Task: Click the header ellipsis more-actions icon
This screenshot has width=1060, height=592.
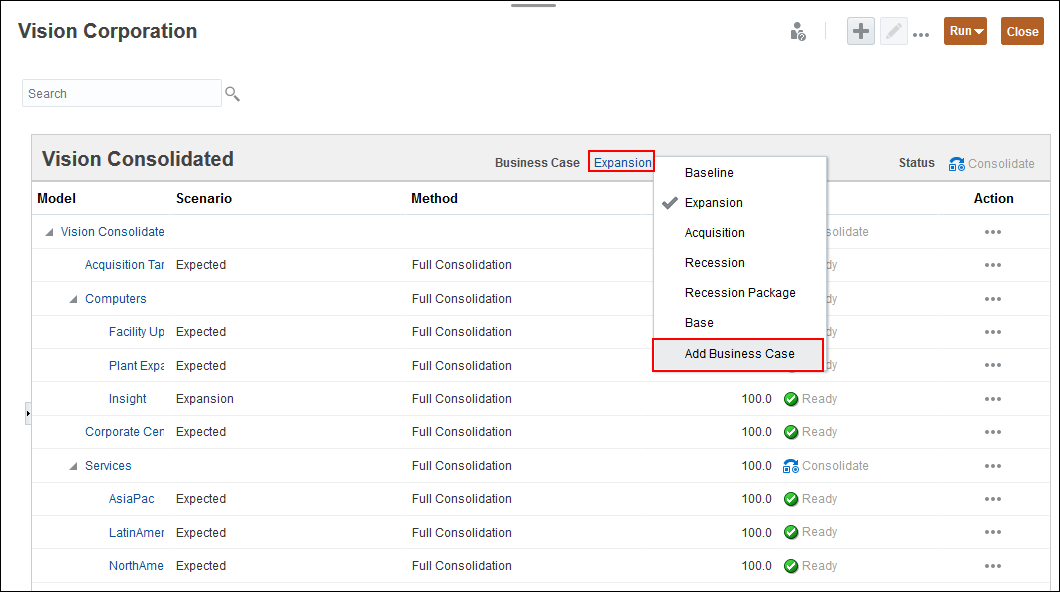Action: click(x=921, y=34)
